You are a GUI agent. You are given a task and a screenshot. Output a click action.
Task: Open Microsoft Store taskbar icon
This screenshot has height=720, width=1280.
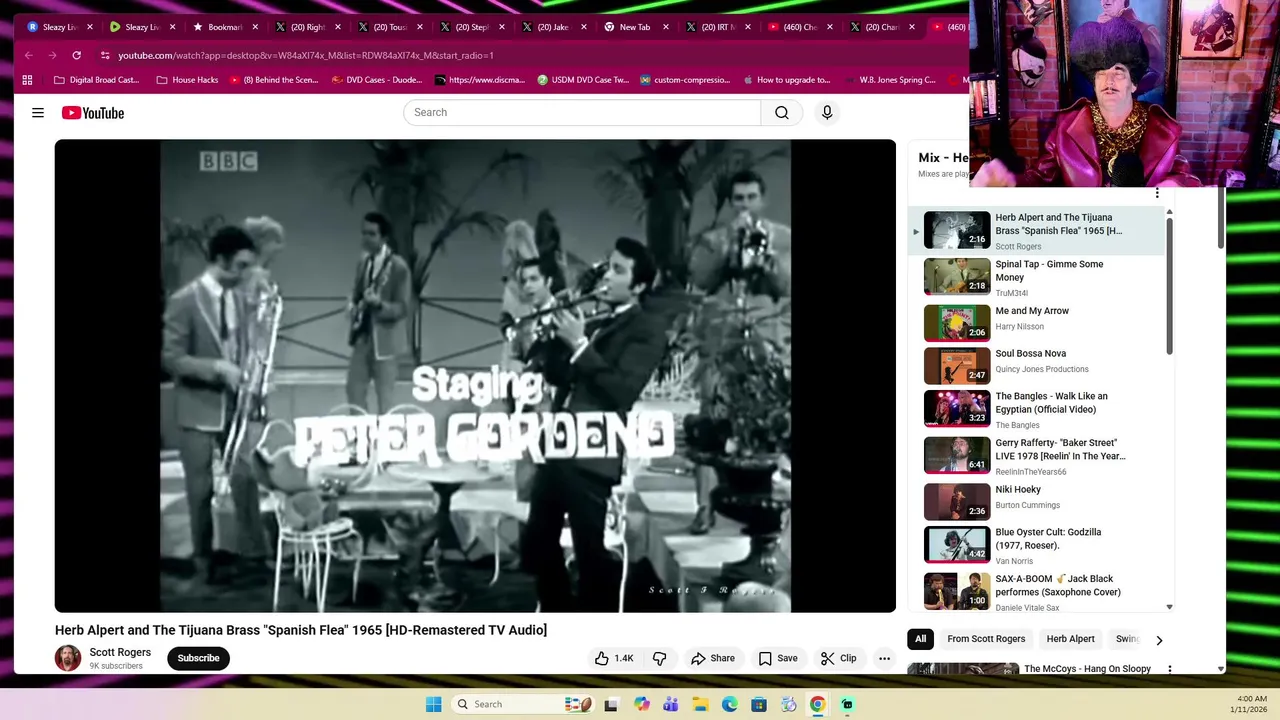759,704
